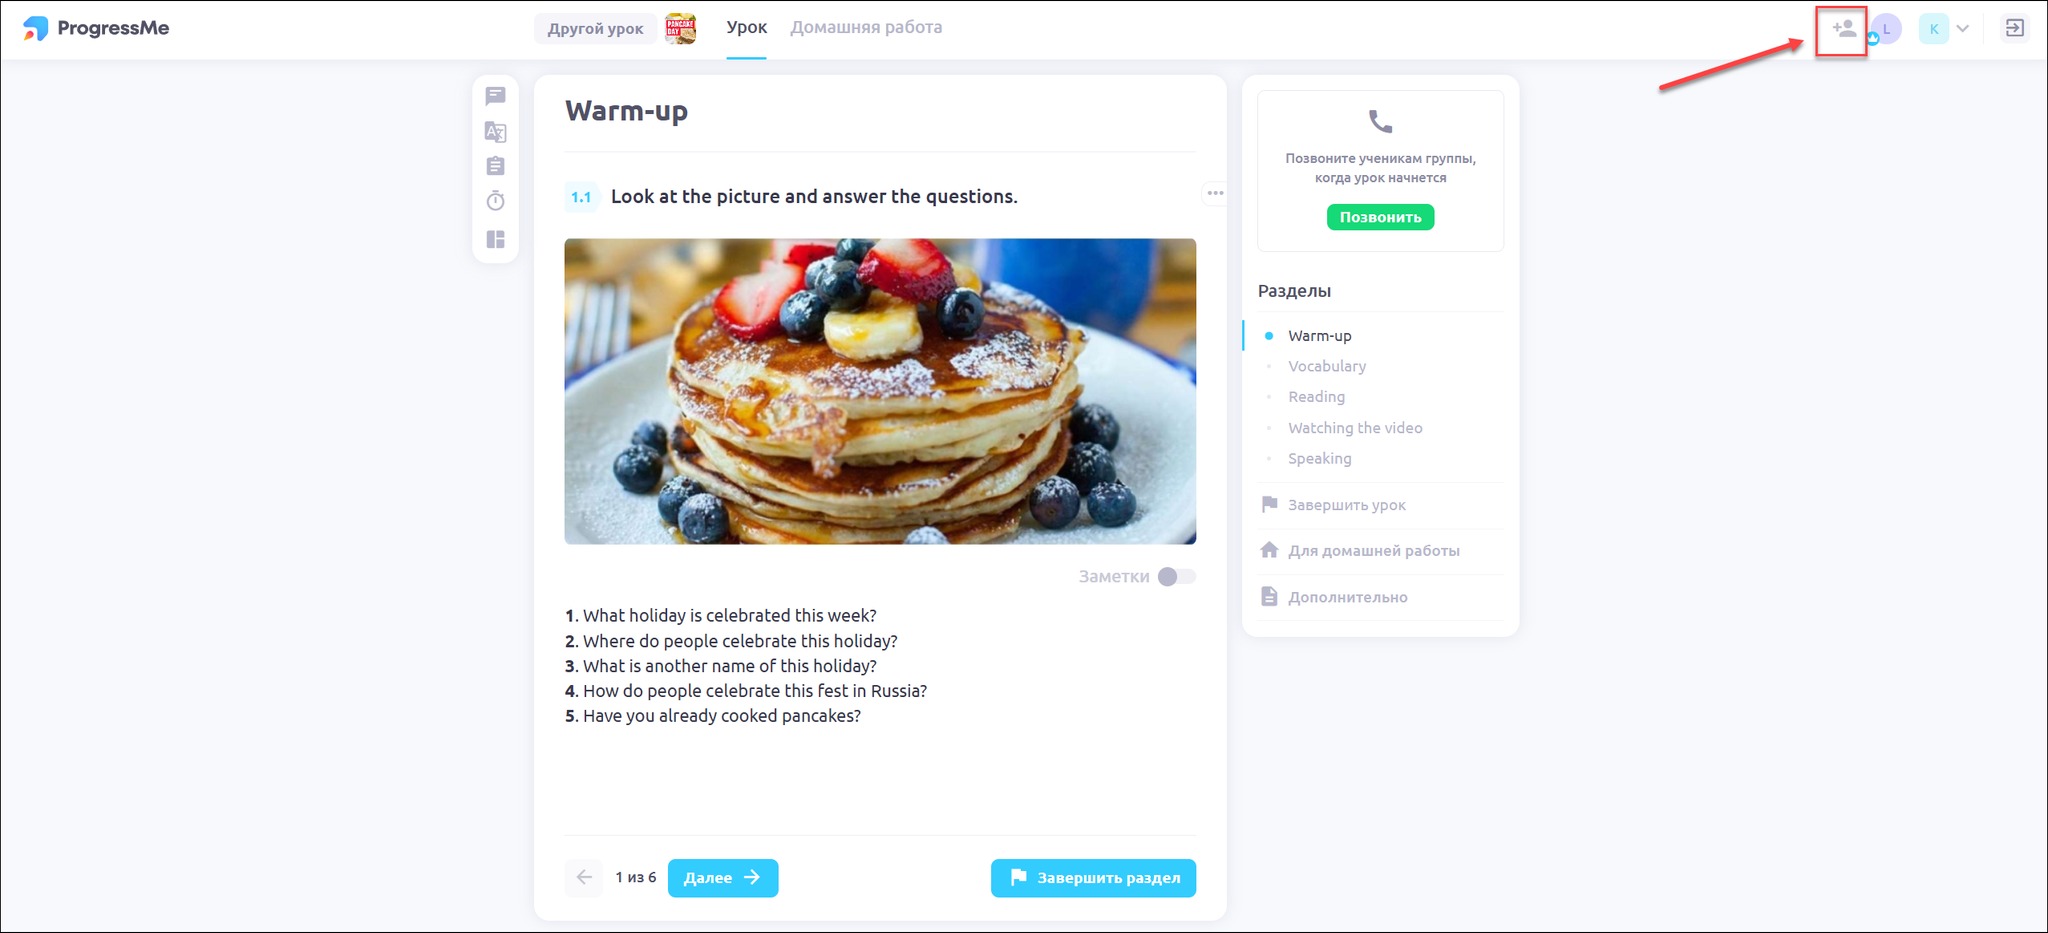This screenshot has height=933, width=2048.
Task: Open the layout board icon
Action: (495, 239)
